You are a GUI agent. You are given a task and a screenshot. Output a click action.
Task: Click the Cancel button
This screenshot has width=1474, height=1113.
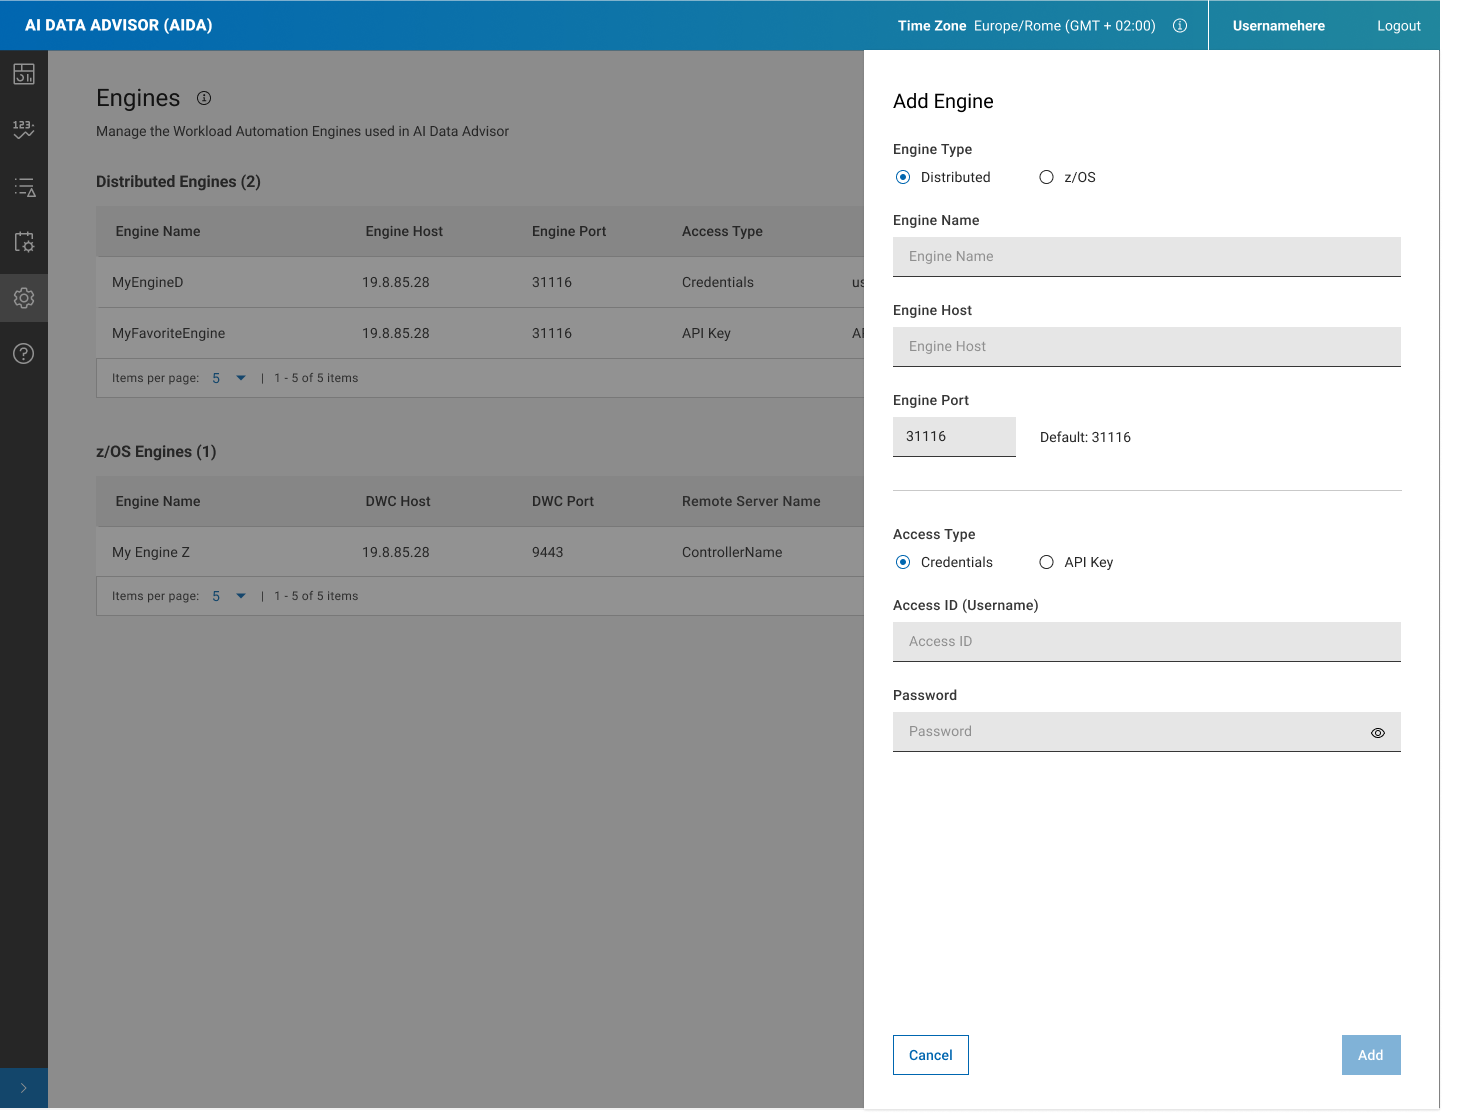[930, 1055]
